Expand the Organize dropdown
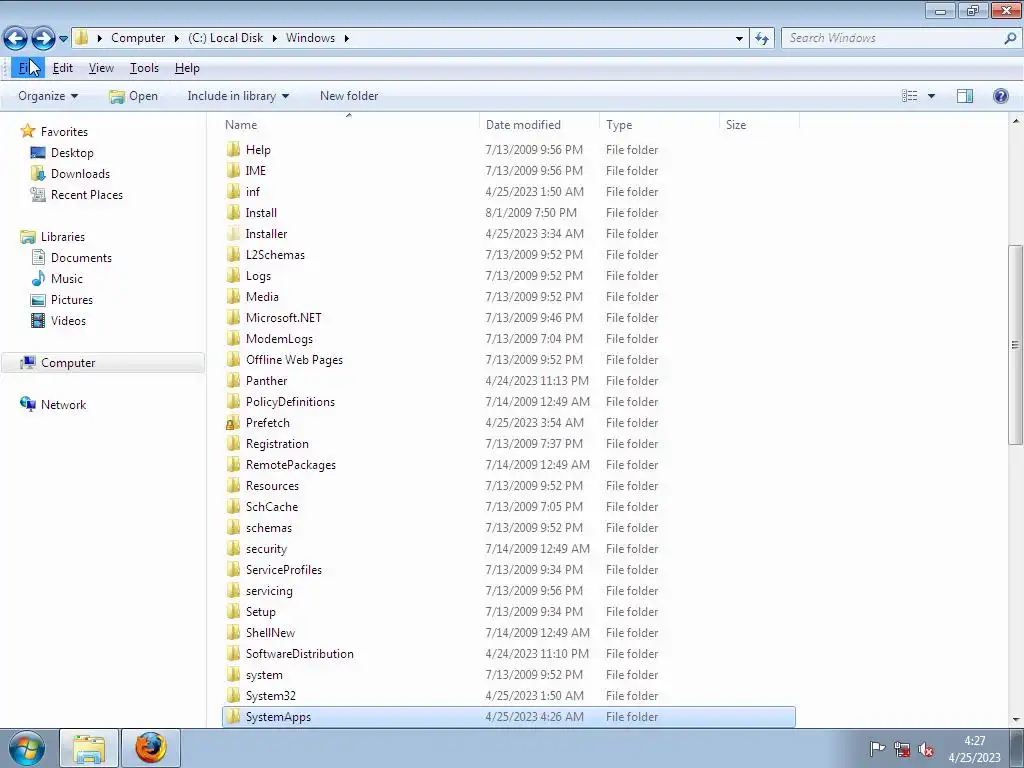Screen dimensions: 1024x768 coord(48,96)
